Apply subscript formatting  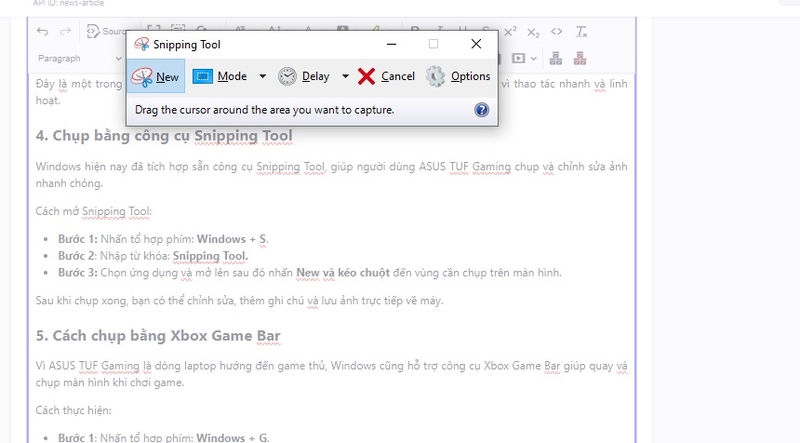click(x=533, y=33)
